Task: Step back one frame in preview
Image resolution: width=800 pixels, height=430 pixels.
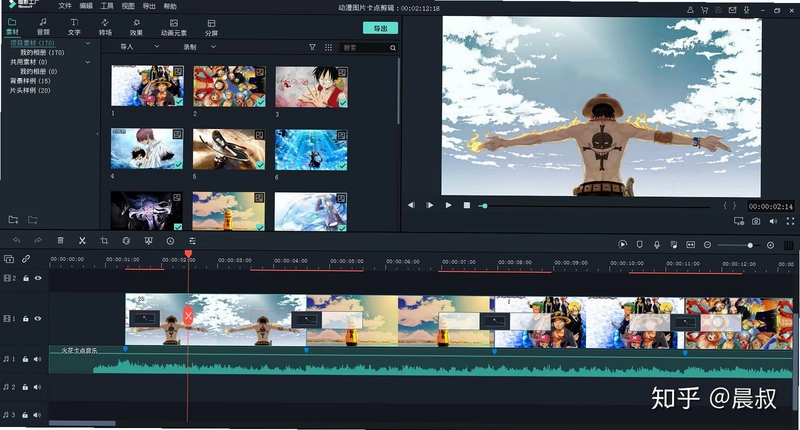Action: click(x=411, y=205)
